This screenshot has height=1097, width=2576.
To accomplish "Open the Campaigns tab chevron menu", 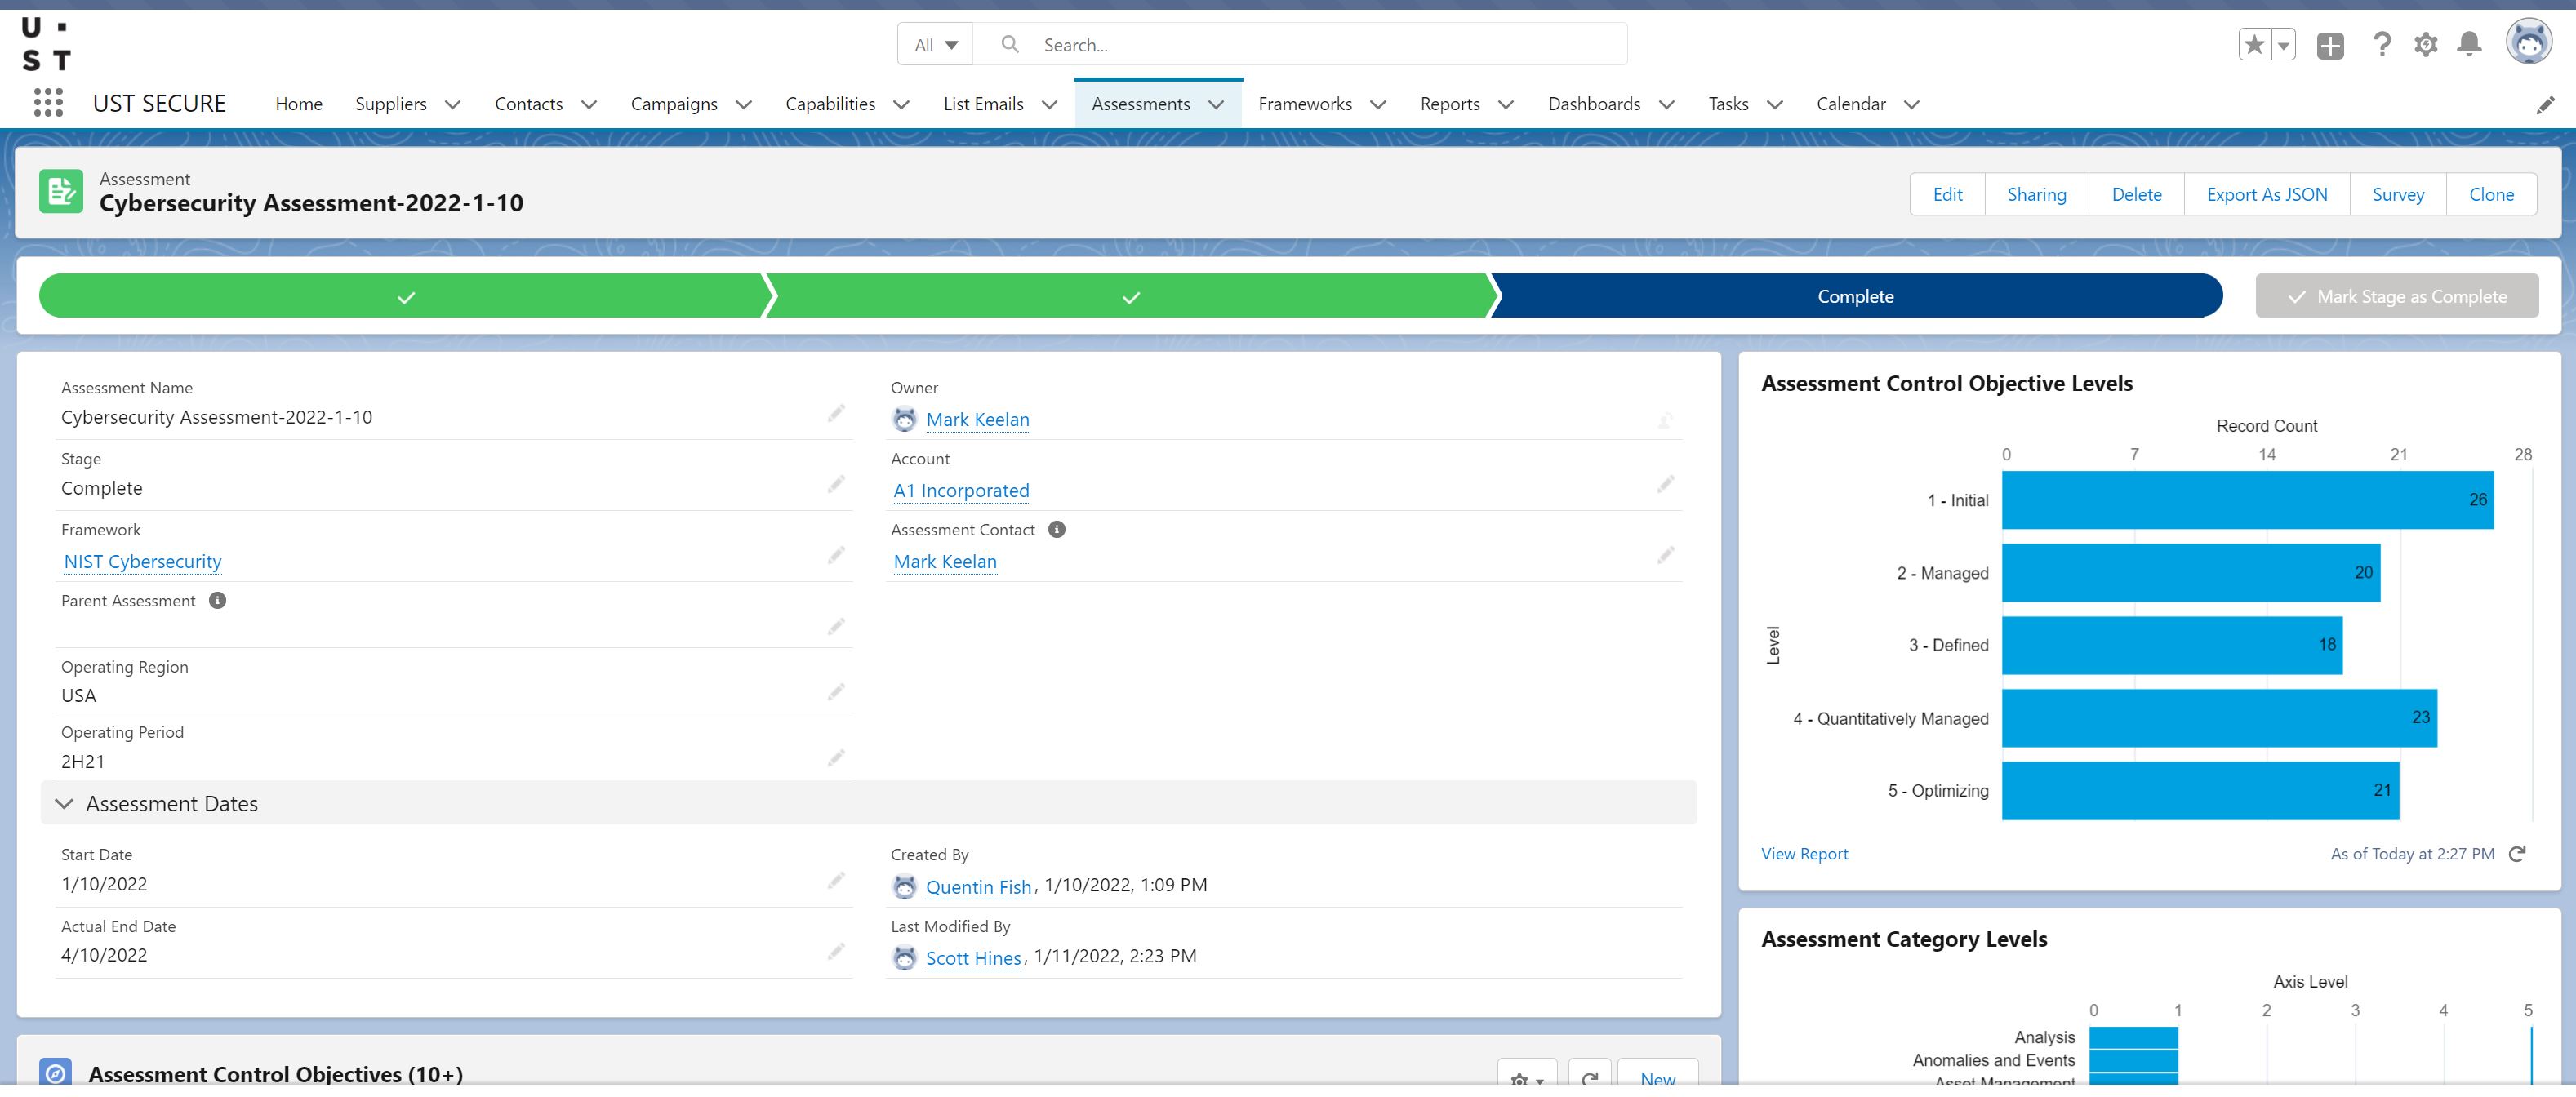I will 743,105.
